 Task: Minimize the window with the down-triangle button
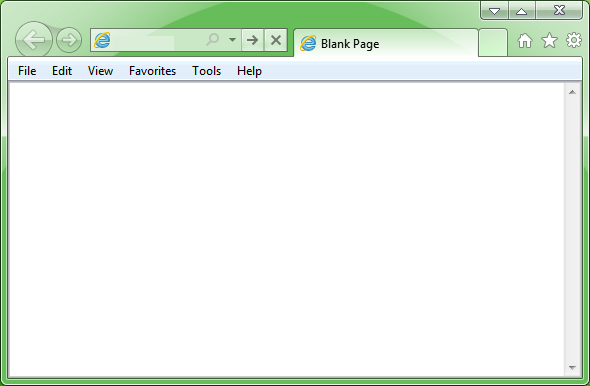[494, 11]
